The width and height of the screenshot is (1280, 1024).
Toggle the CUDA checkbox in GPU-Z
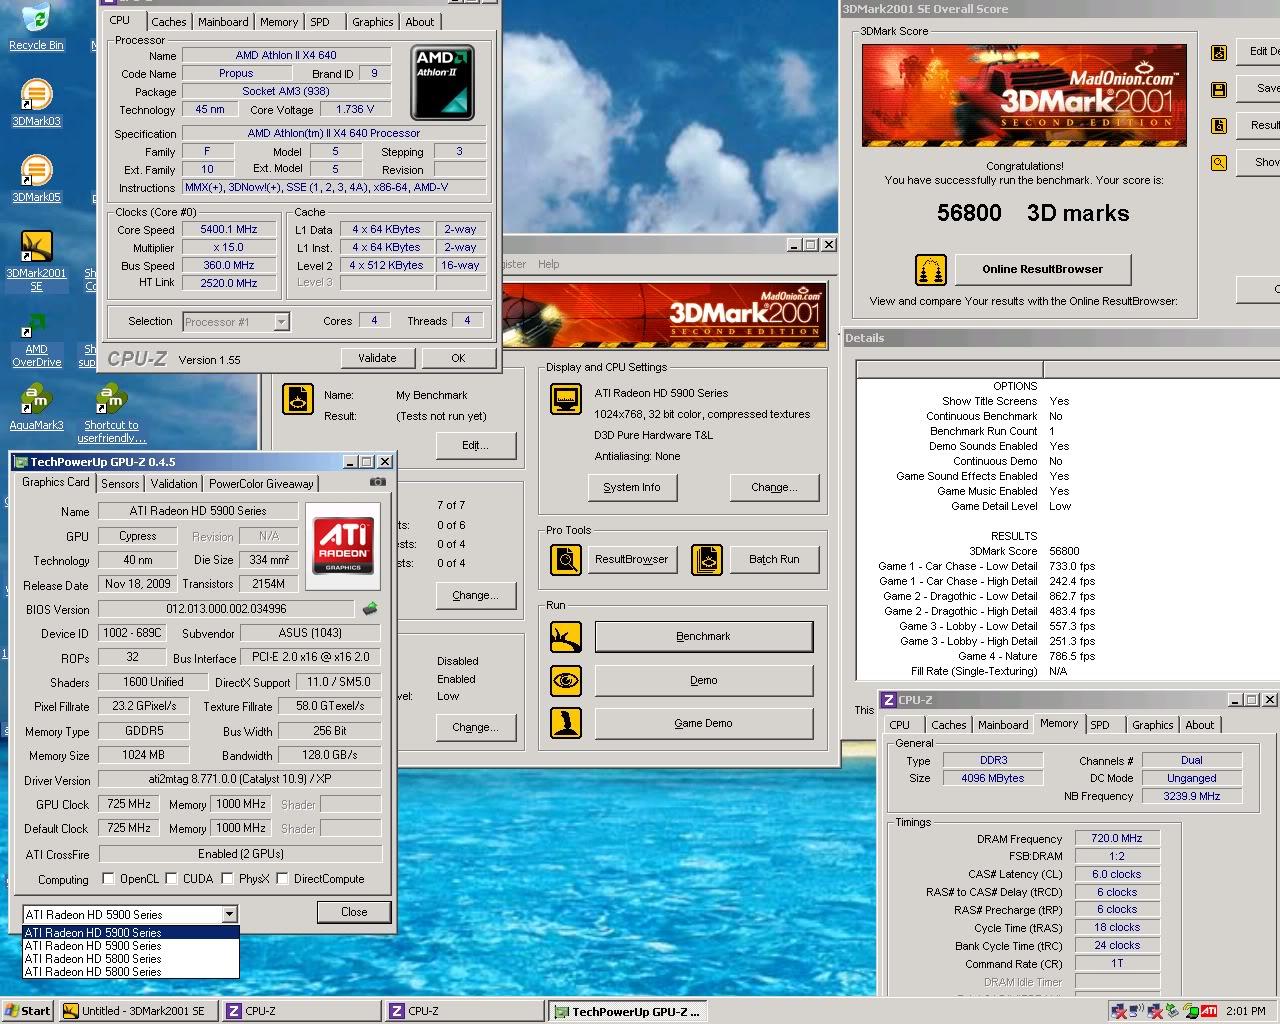click(172, 879)
